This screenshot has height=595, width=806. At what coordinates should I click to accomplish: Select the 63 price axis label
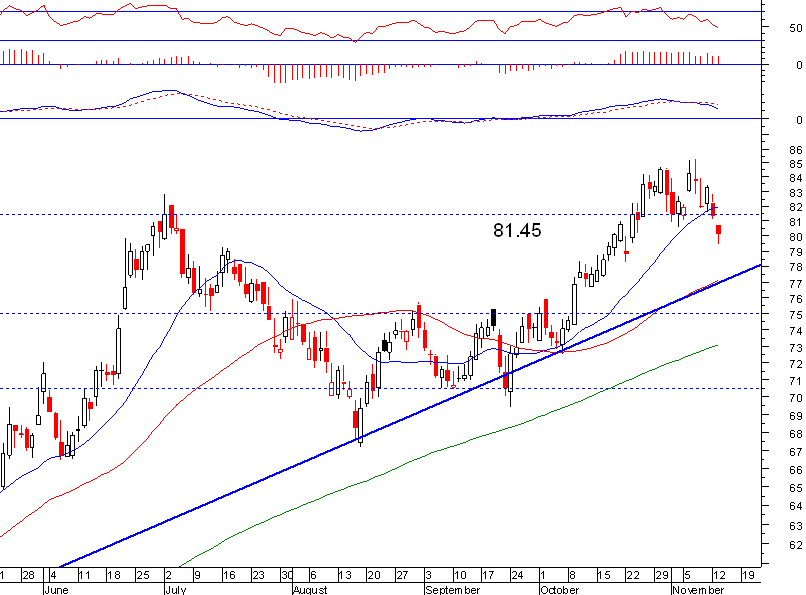796,526
